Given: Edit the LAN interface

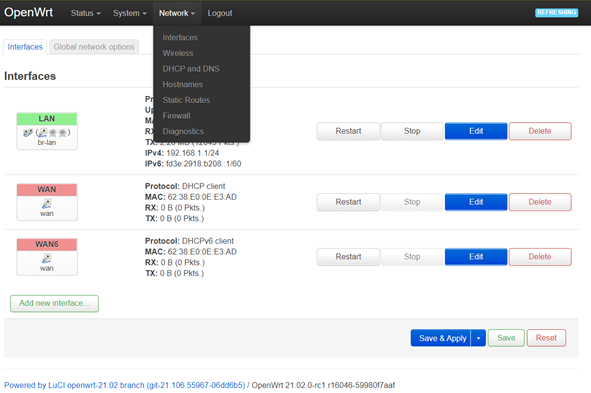Looking at the screenshot, I should [x=476, y=131].
